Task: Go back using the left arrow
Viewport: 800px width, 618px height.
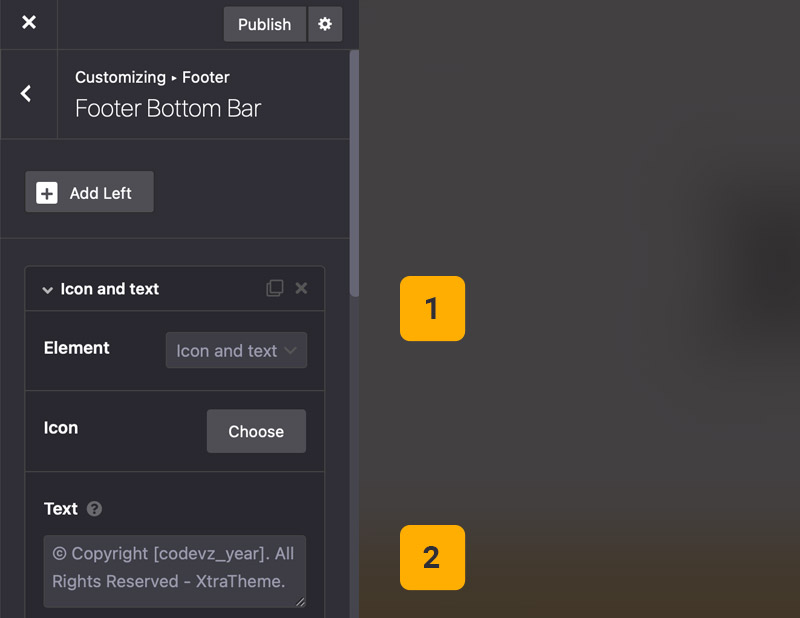Action: 27,94
